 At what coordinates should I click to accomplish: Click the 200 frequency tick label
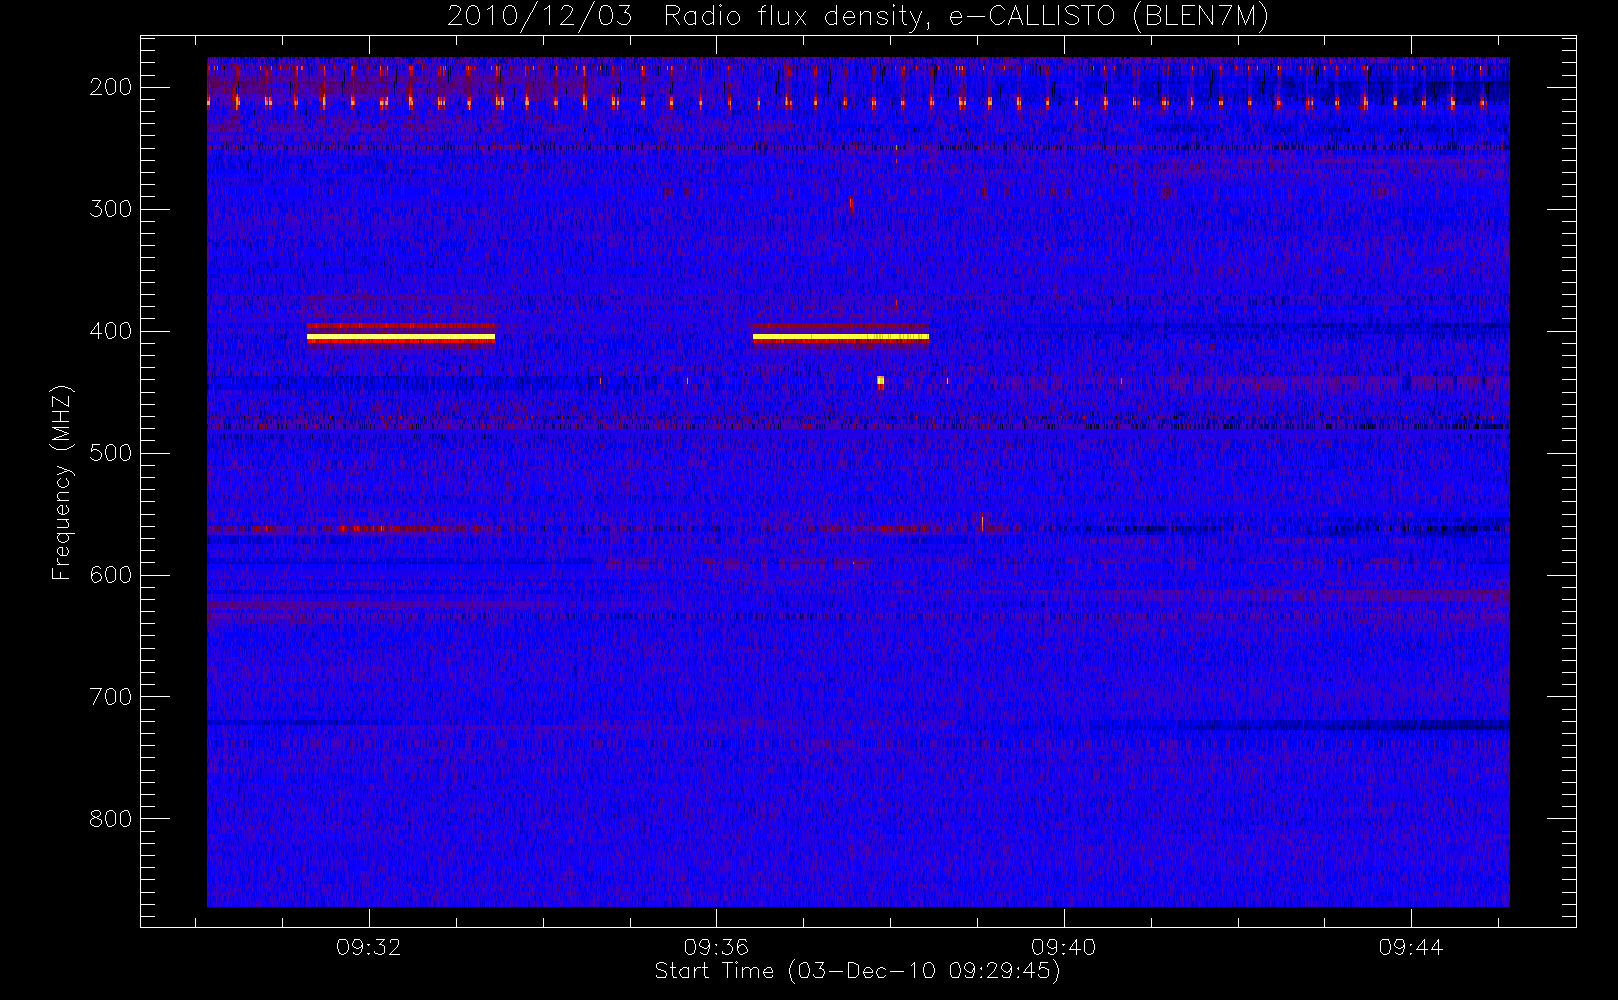(110, 87)
